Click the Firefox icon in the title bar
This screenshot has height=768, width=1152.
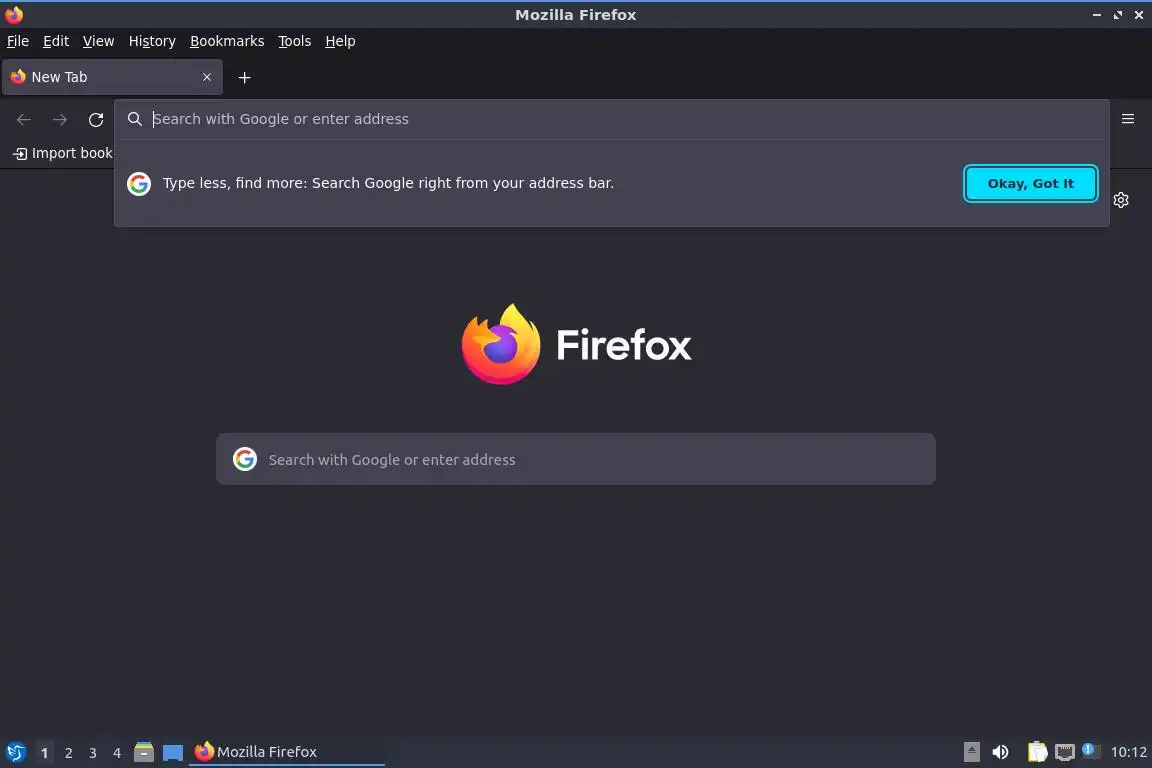[x=14, y=15]
